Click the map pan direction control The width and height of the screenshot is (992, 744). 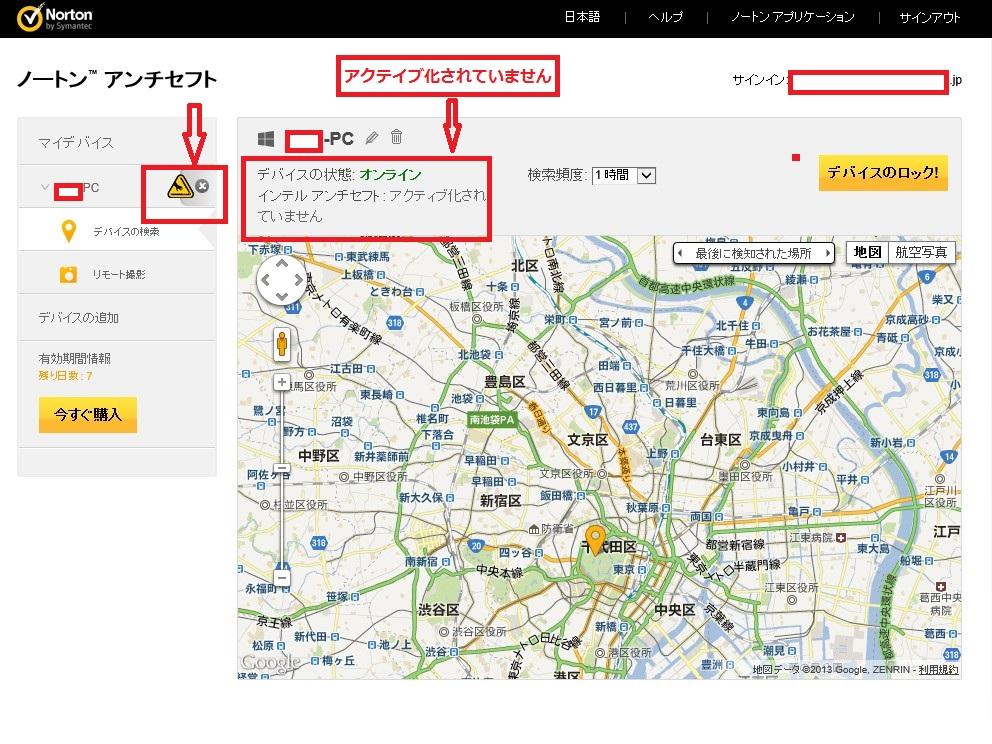(x=282, y=280)
